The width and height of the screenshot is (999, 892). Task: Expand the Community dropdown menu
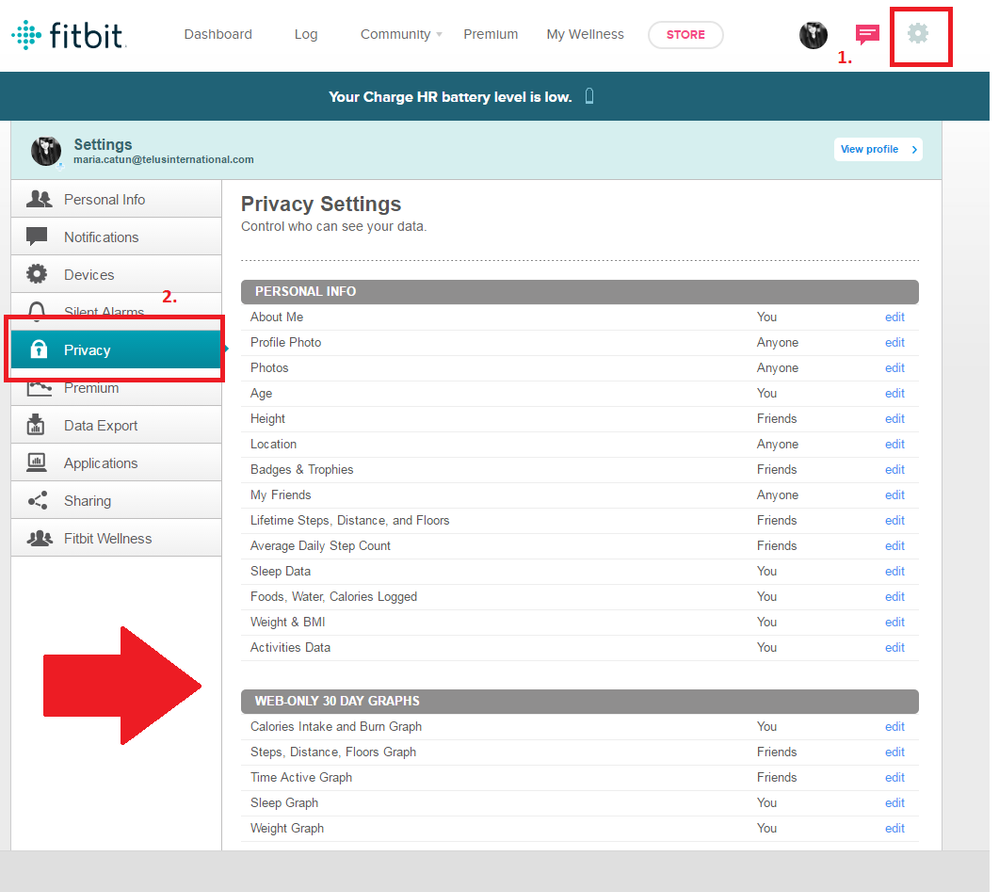(401, 34)
